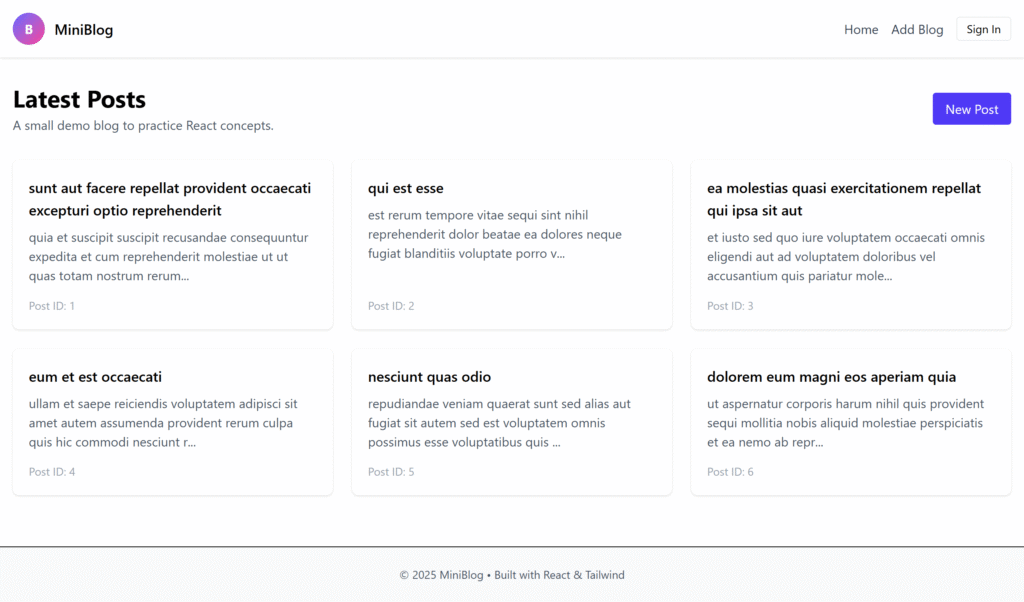Click the "nesciunt quas odio" post title
This screenshot has width=1024, height=602.
(x=430, y=377)
